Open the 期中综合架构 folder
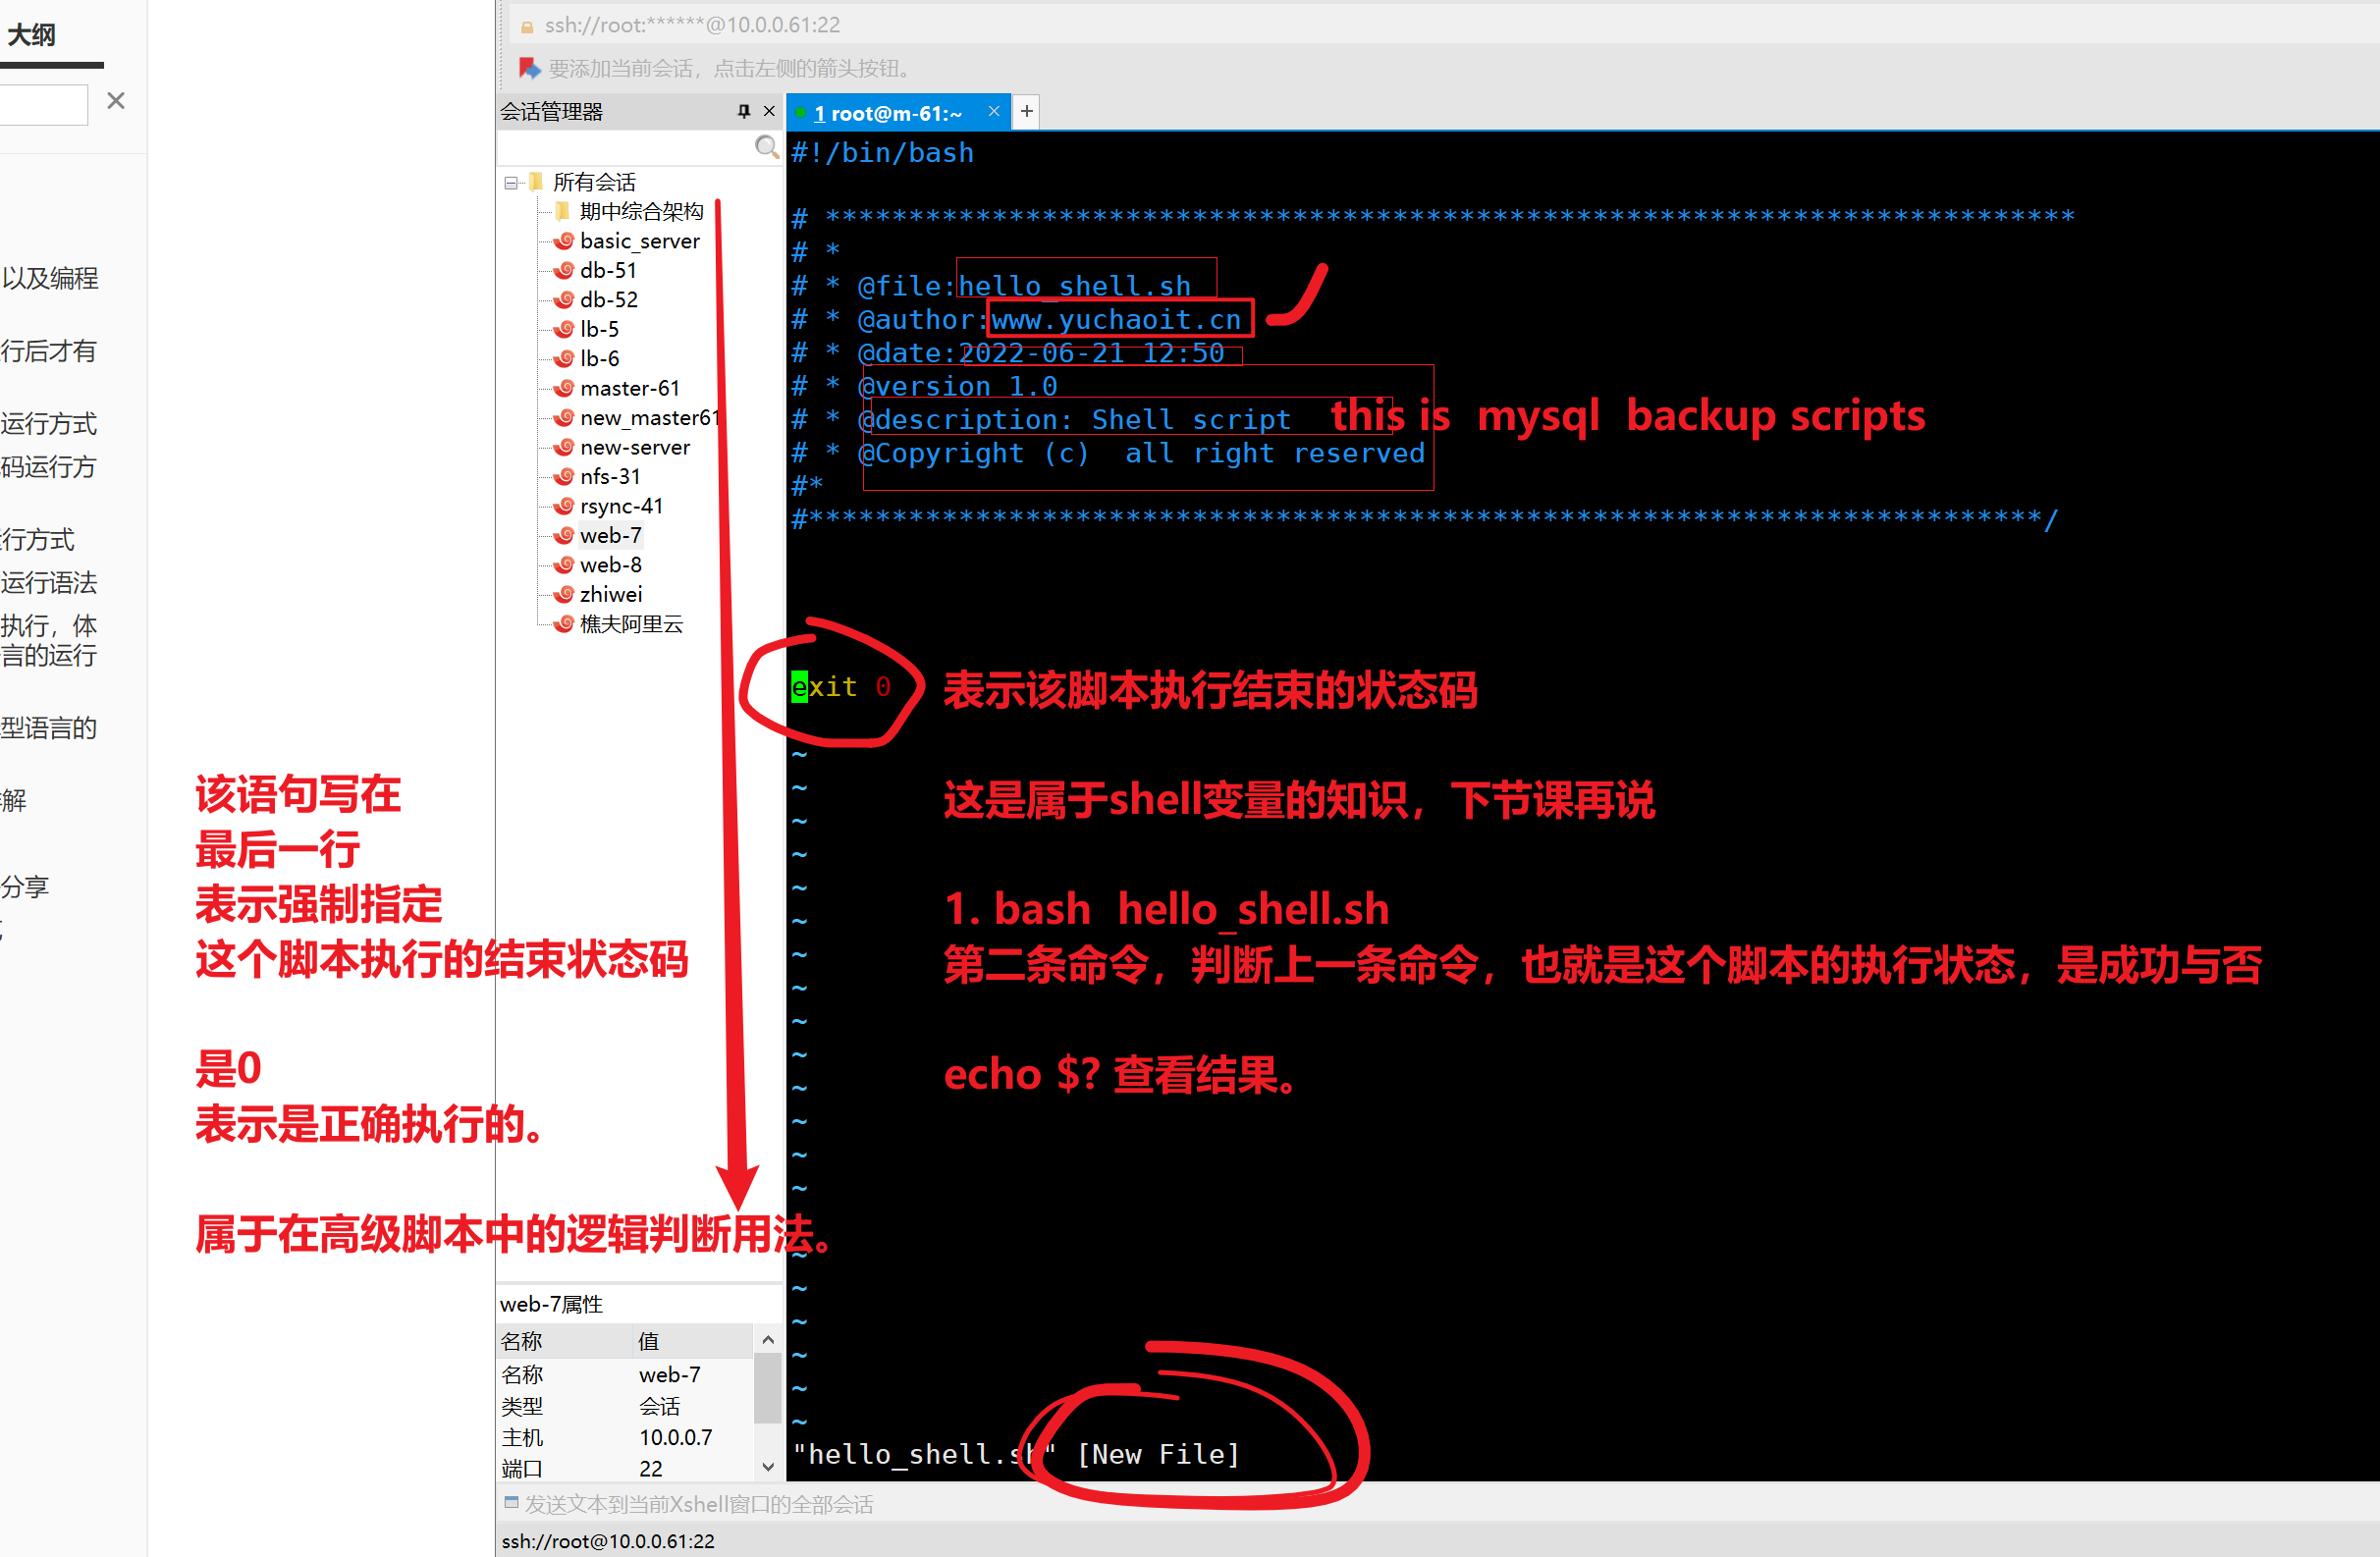2380x1557 pixels. point(640,211)
